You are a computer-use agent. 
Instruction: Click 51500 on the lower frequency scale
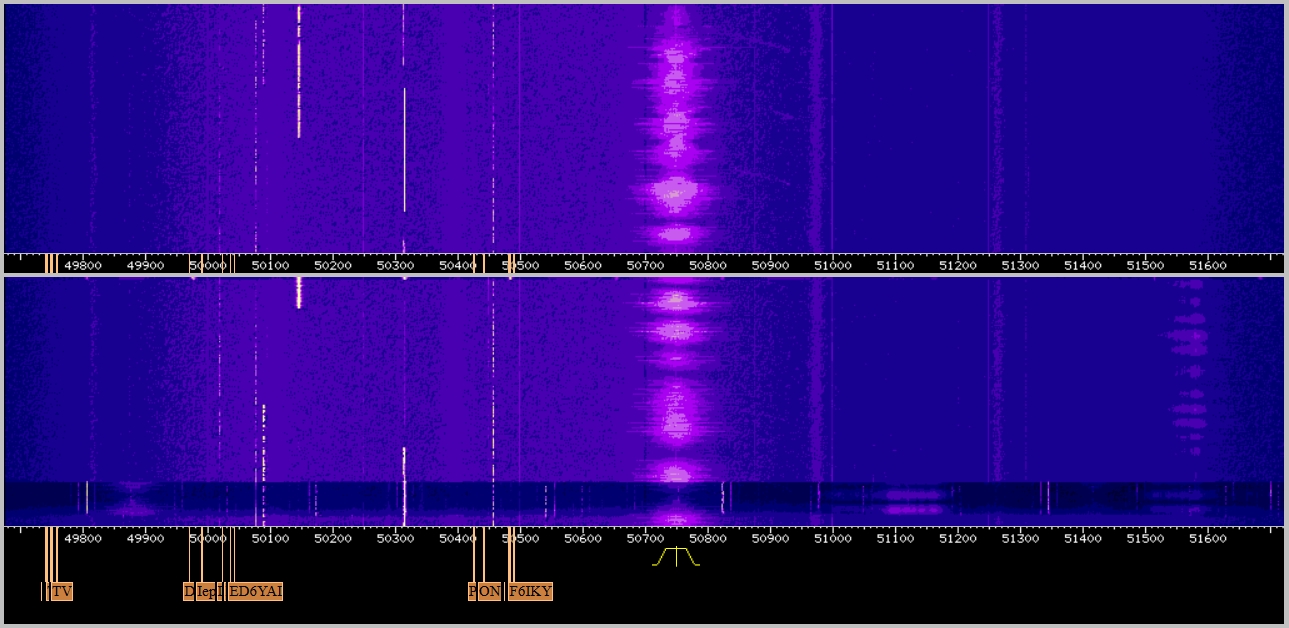coord(1146,538)
